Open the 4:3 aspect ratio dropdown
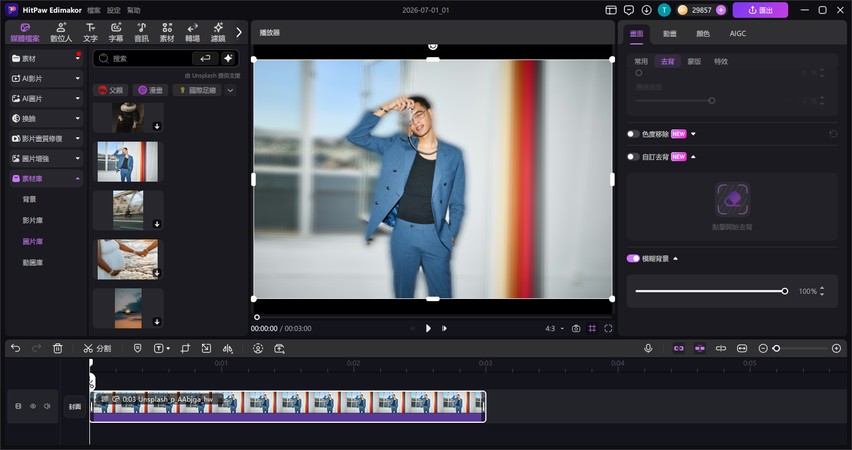 point(554,328)
